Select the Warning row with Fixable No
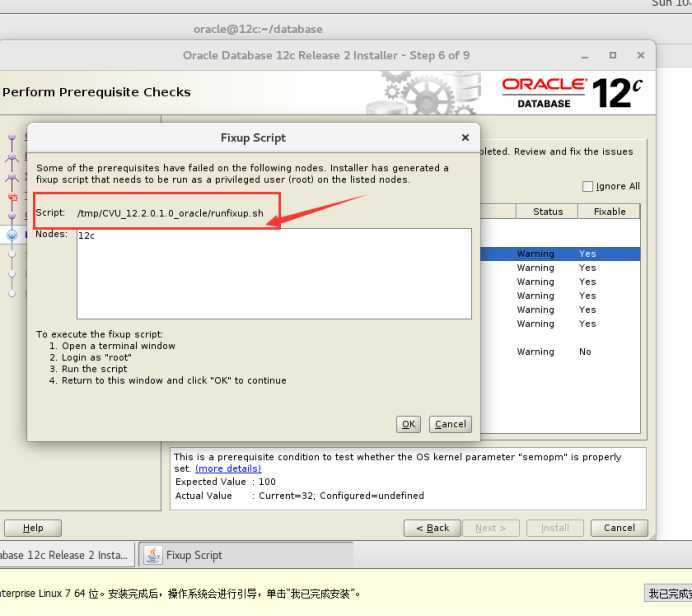This screenshot has height=616, width=692. point(560,352)
